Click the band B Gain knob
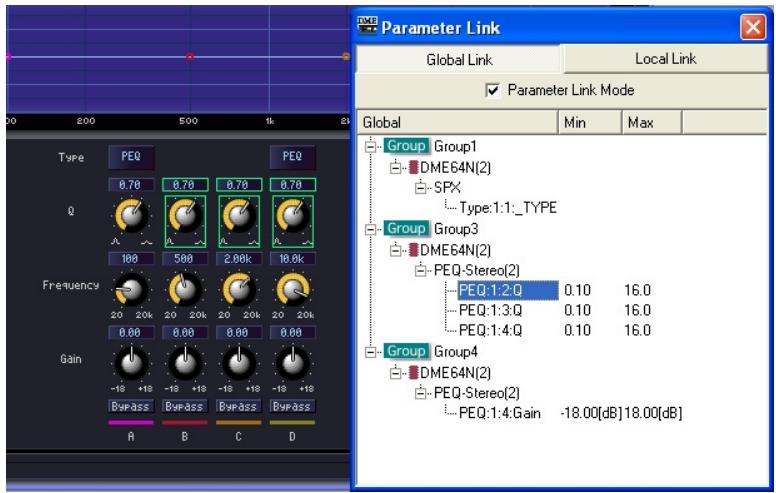776x493 pixels. point(185,363)
